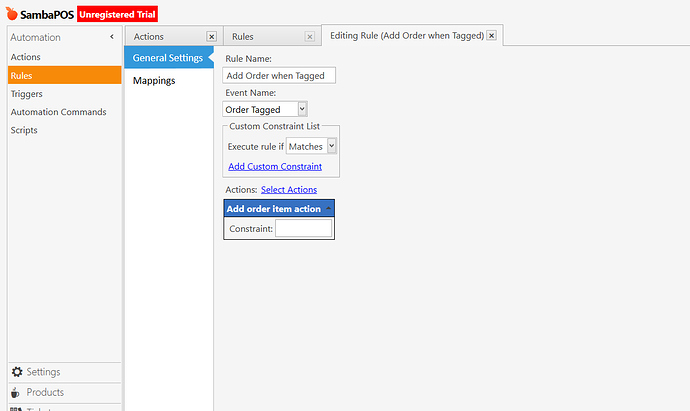Close the Rules tab
The height and width of the screenshot is (411, 690).
tap(310, 37)
